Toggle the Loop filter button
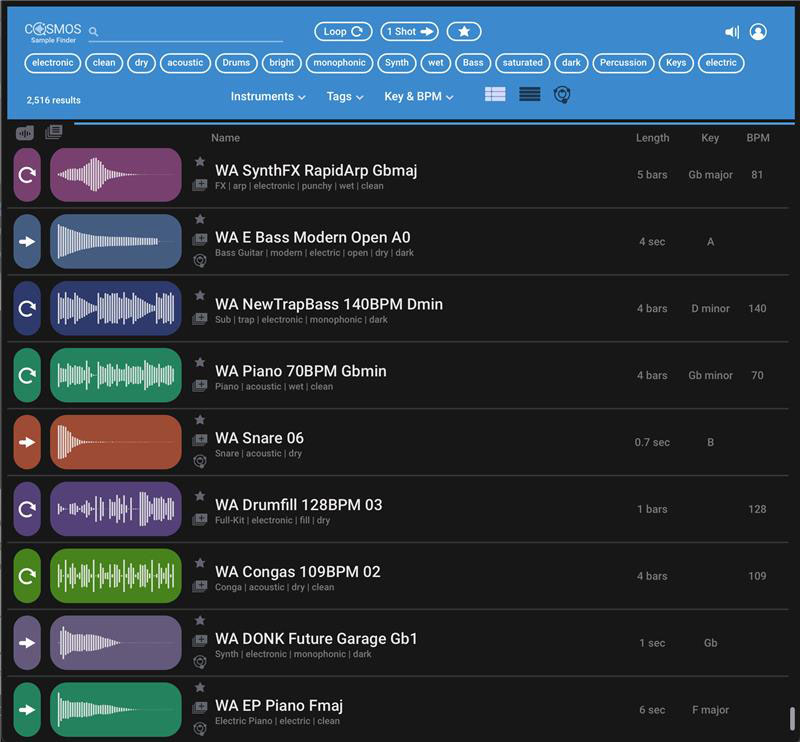Screen dimensions: 800x742 pyautogui.click(x=343, y=32)
